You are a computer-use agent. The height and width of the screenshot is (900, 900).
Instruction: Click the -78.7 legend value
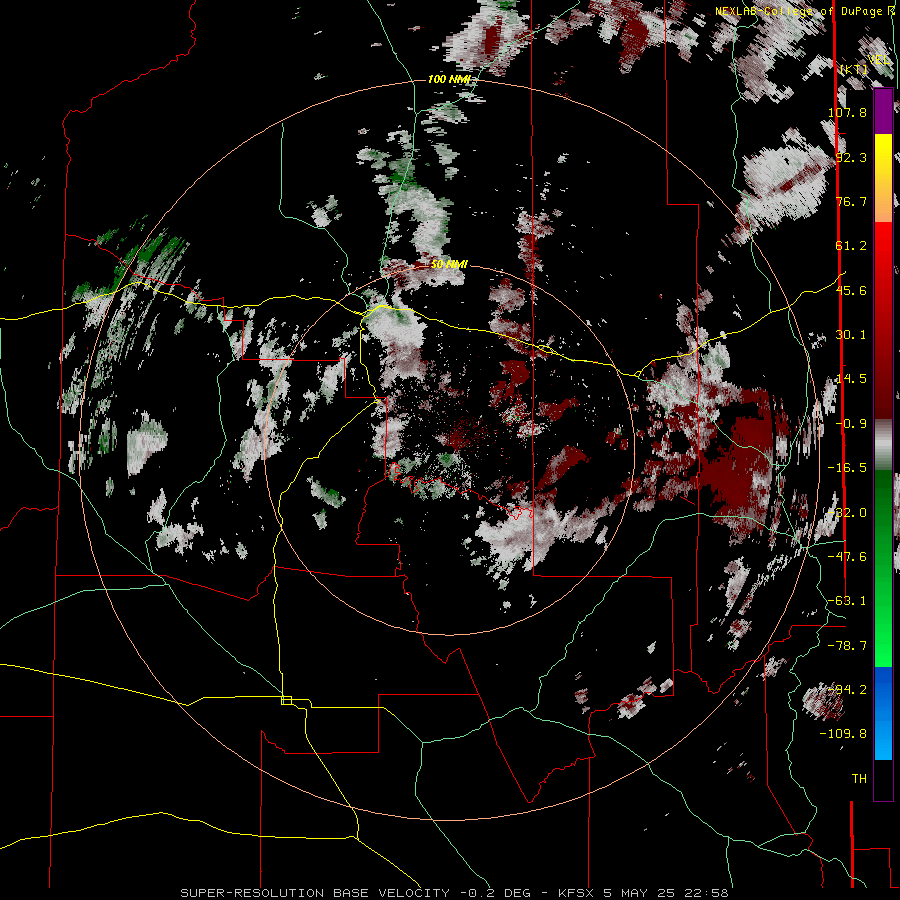click(x=848, y=646)
